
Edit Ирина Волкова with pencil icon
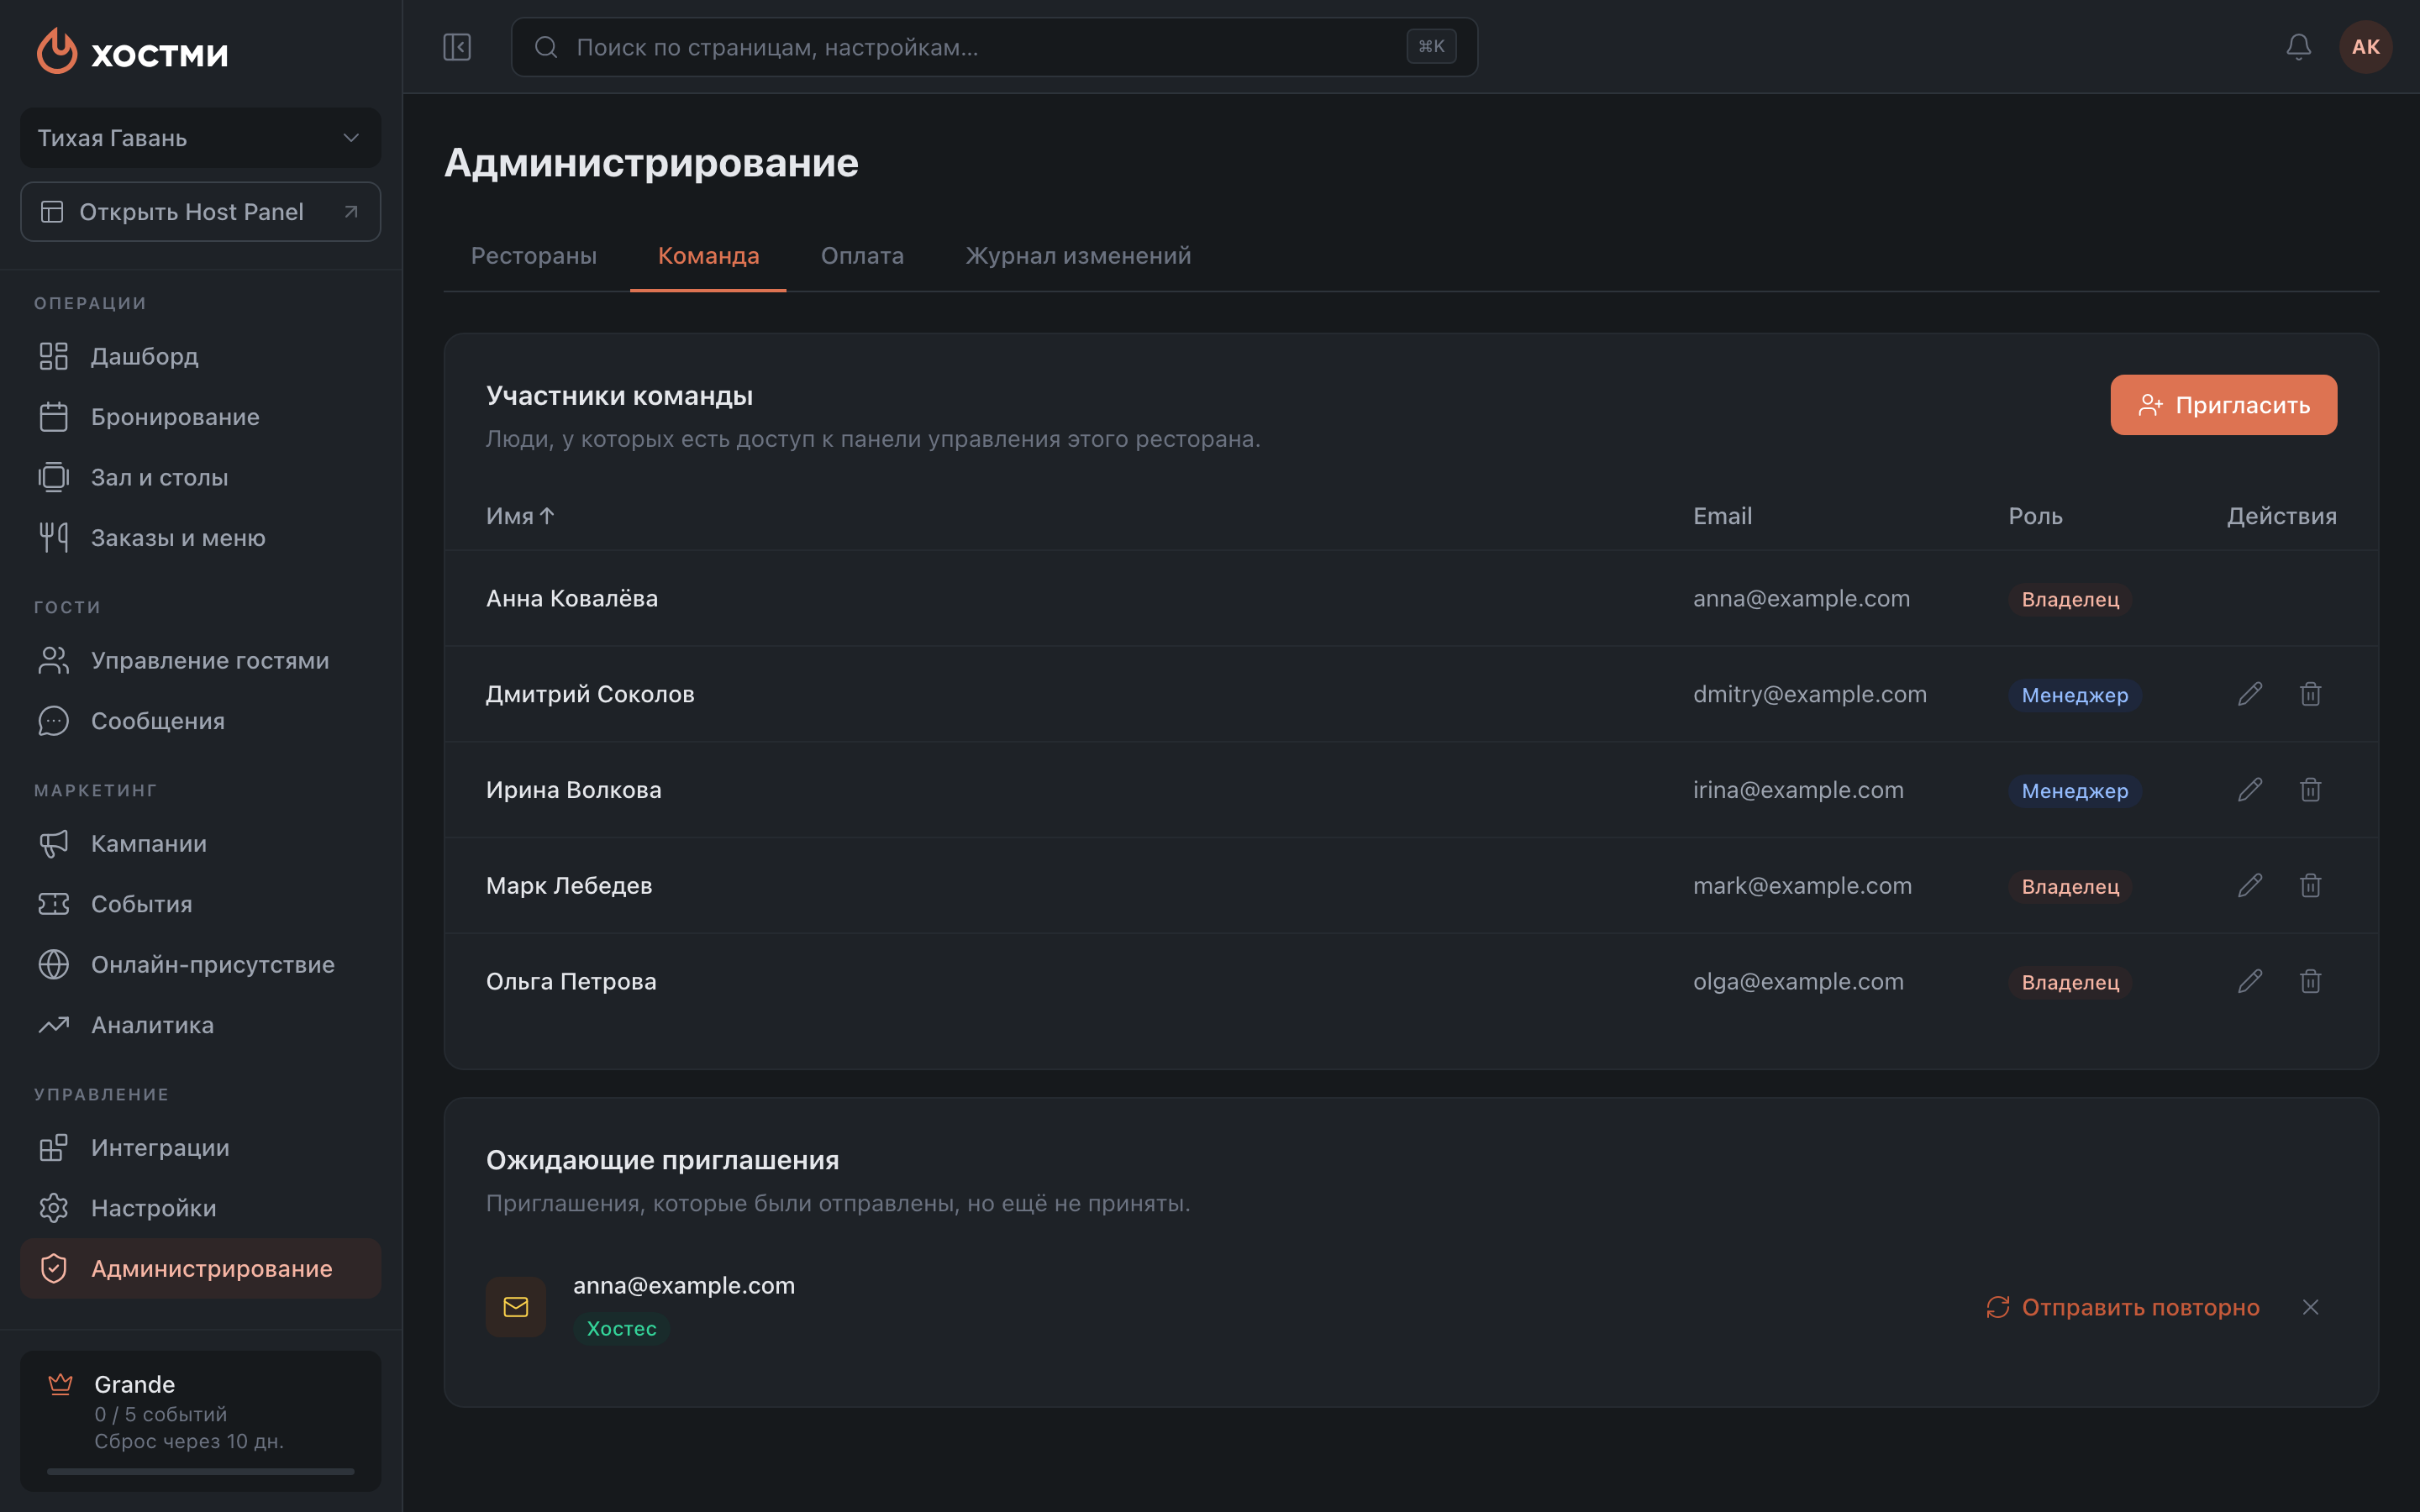click(2250, 790)
